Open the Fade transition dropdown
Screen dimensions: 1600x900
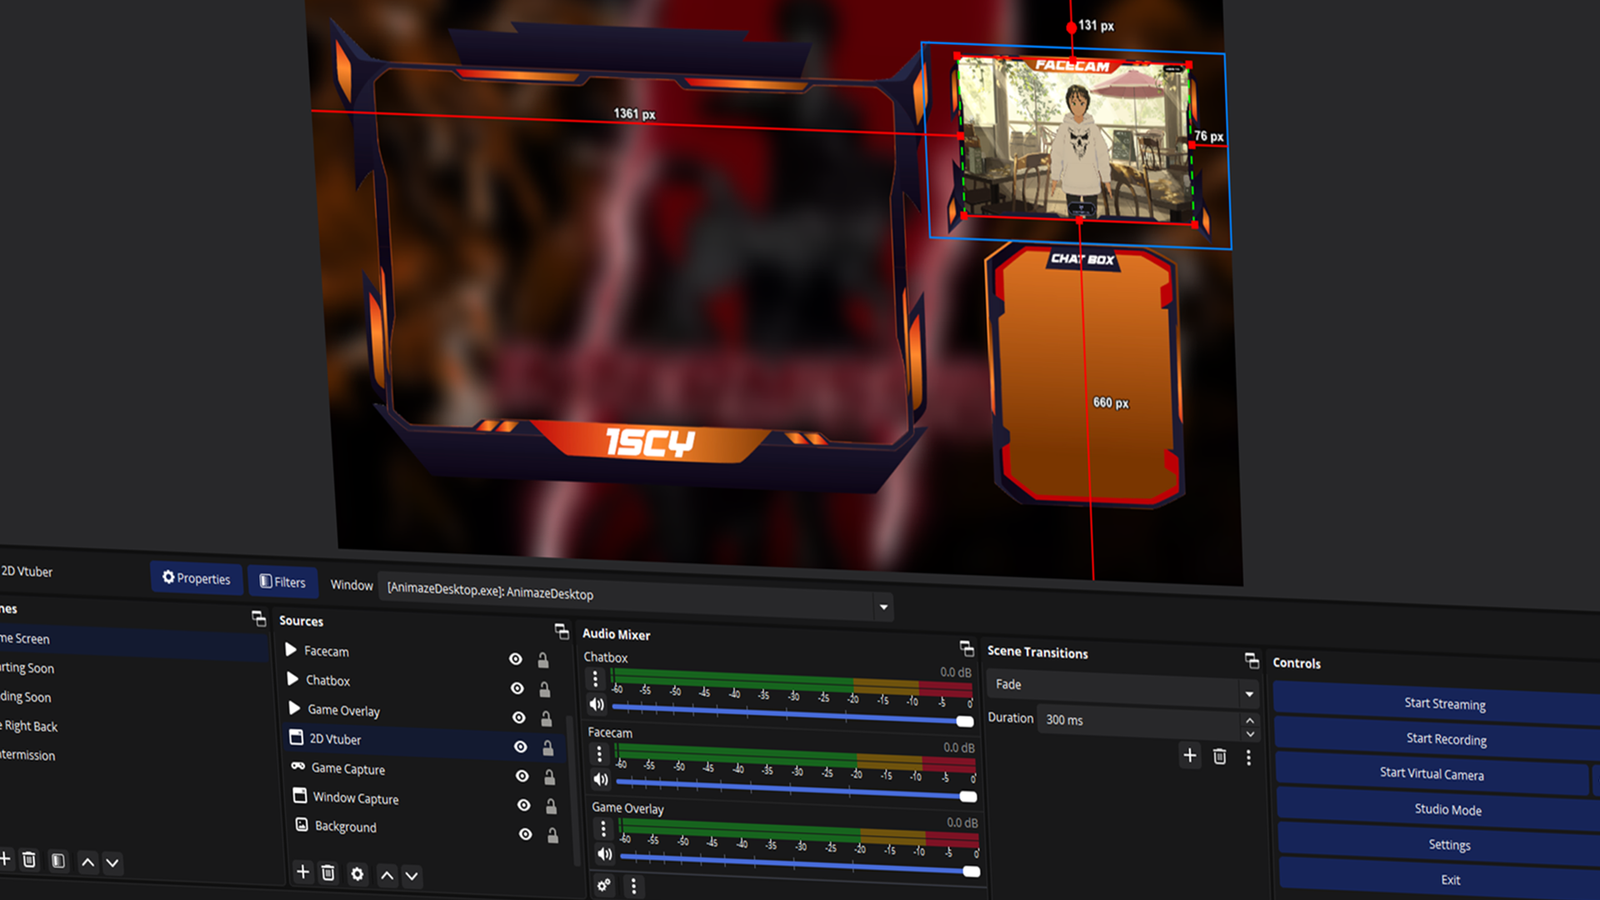(1249, 692)
